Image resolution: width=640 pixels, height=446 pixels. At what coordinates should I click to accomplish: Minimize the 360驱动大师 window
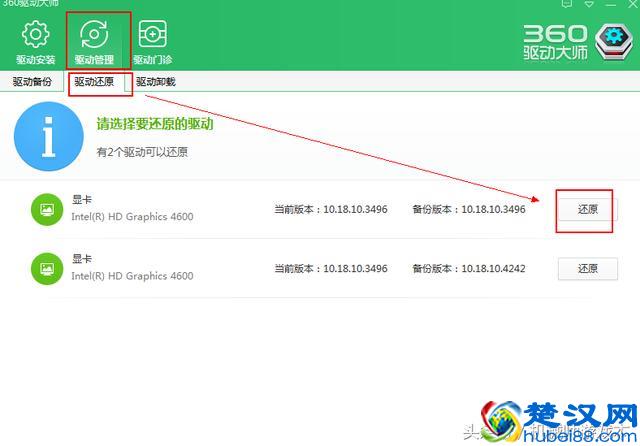pyautogui.click(x=611, y=4)
